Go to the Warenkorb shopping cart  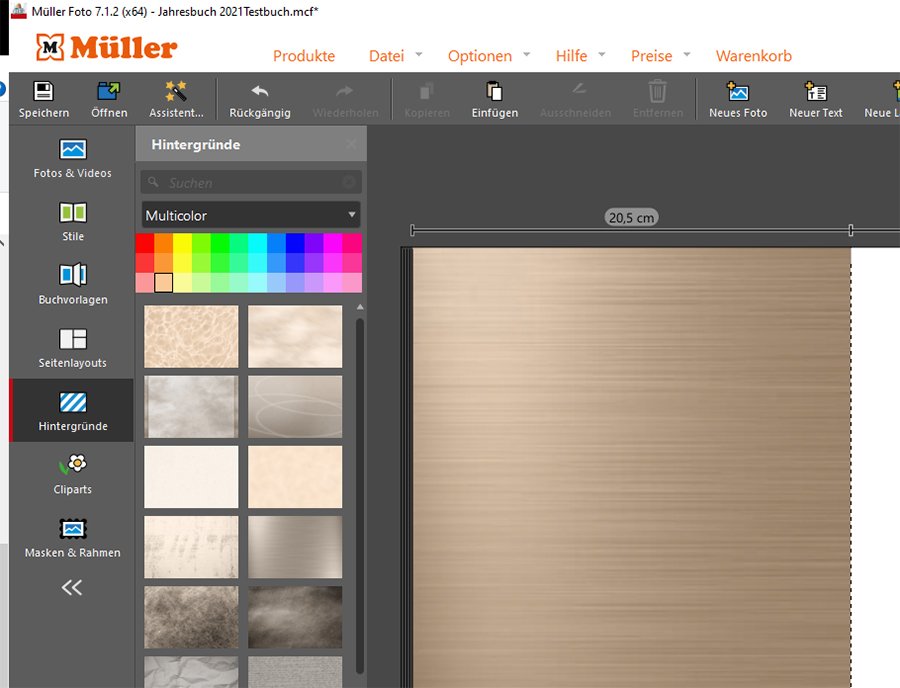[x=754, y=56]
